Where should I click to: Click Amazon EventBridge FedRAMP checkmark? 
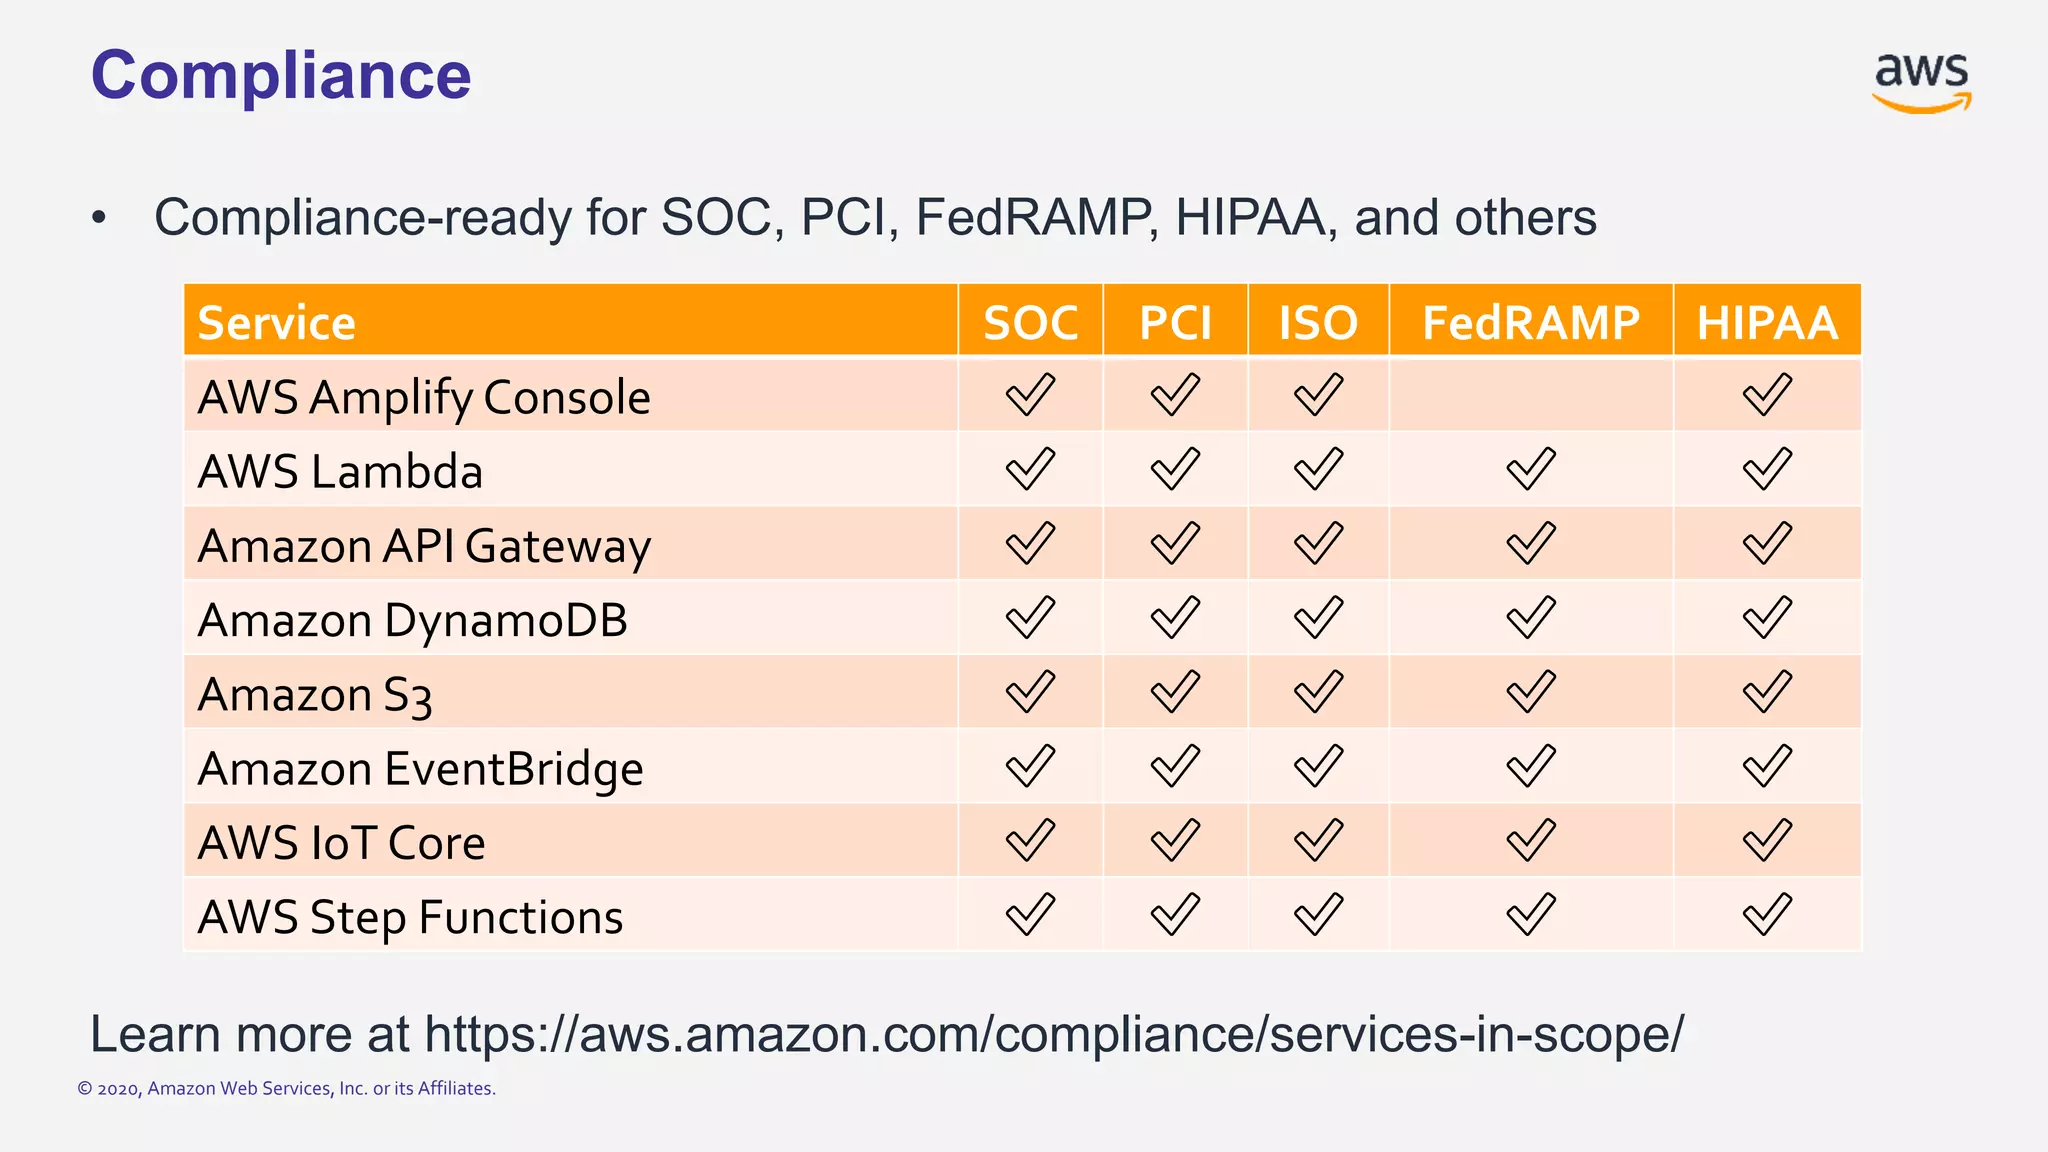pos(1531,767)
